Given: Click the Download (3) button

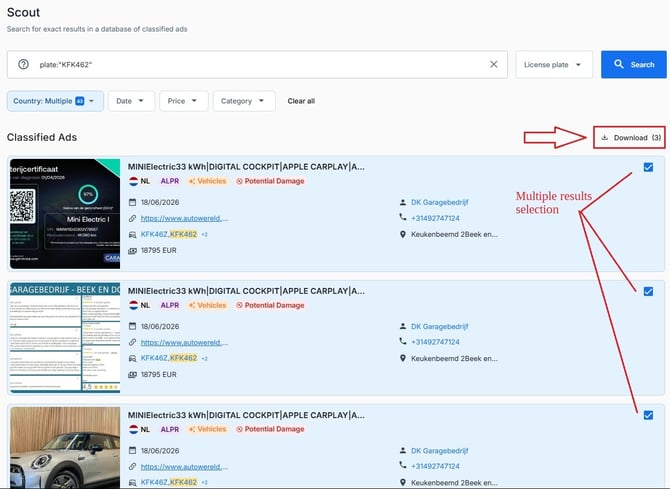Looking at the screenshot, I should coord(629,138).
